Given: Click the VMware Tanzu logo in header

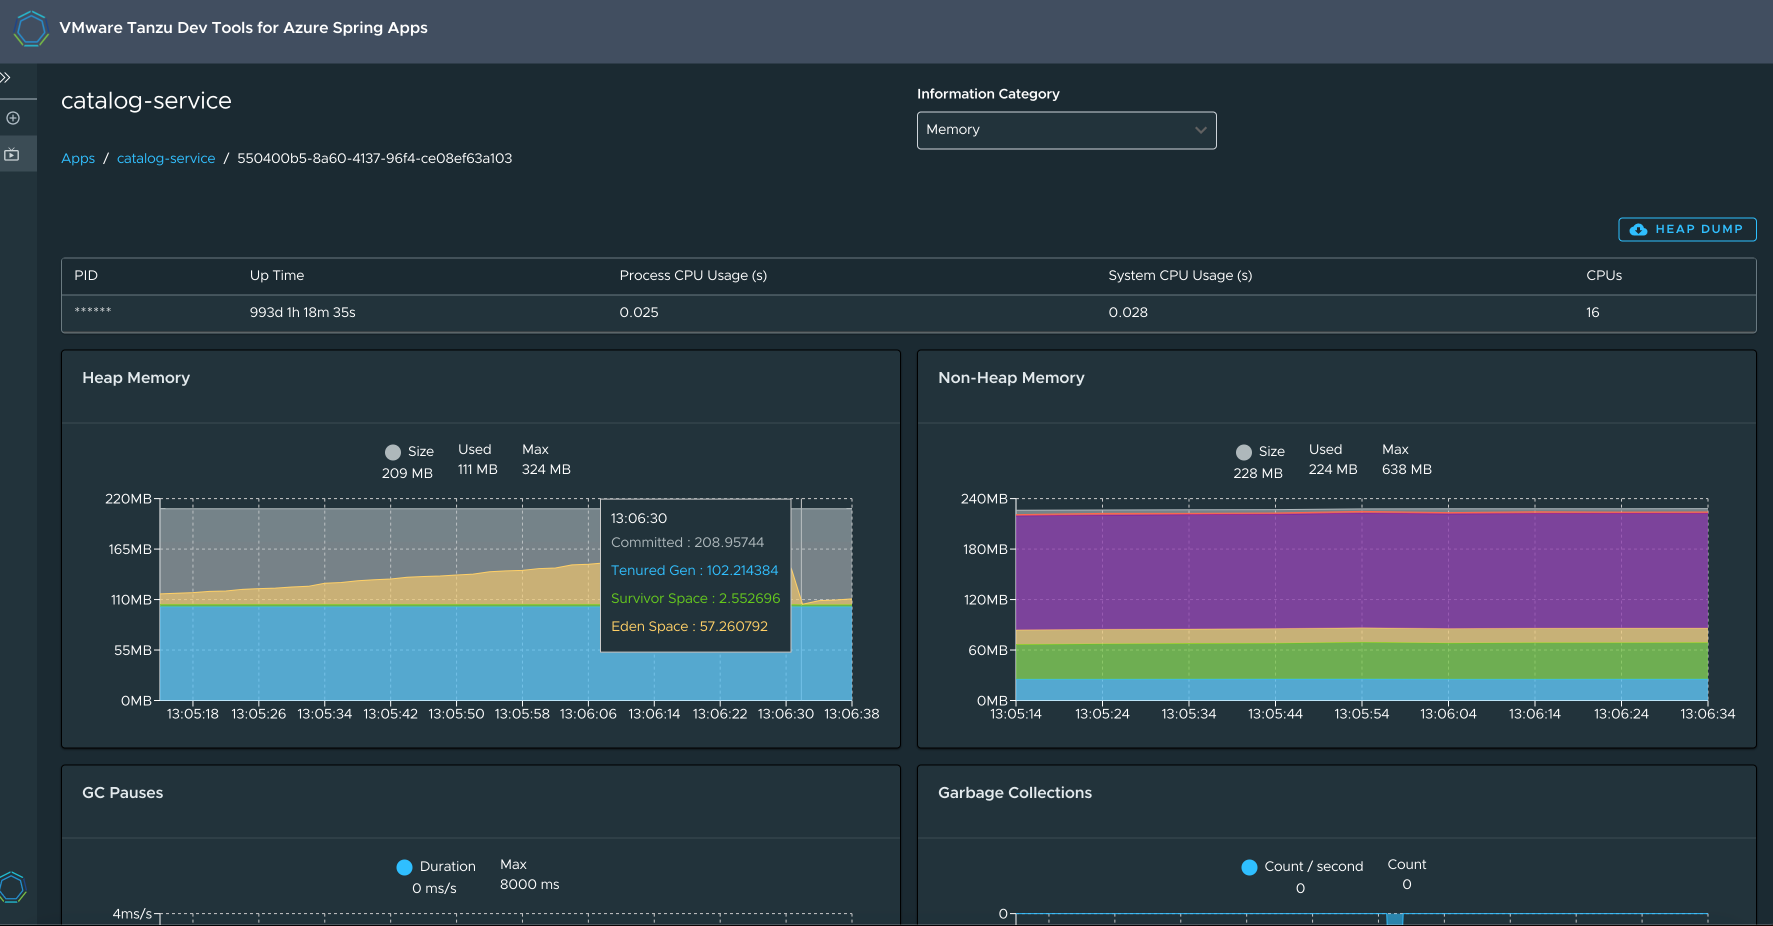Looking at the screenshot, I should coord(31,28).
